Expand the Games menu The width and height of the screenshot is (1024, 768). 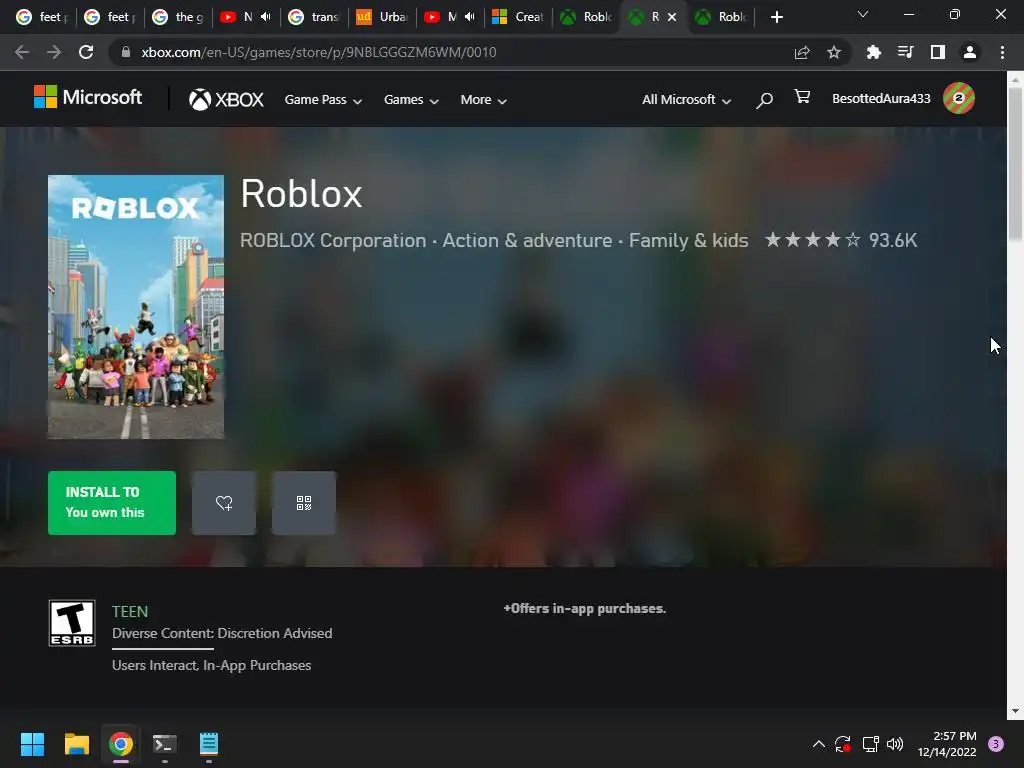pos(411,100)
